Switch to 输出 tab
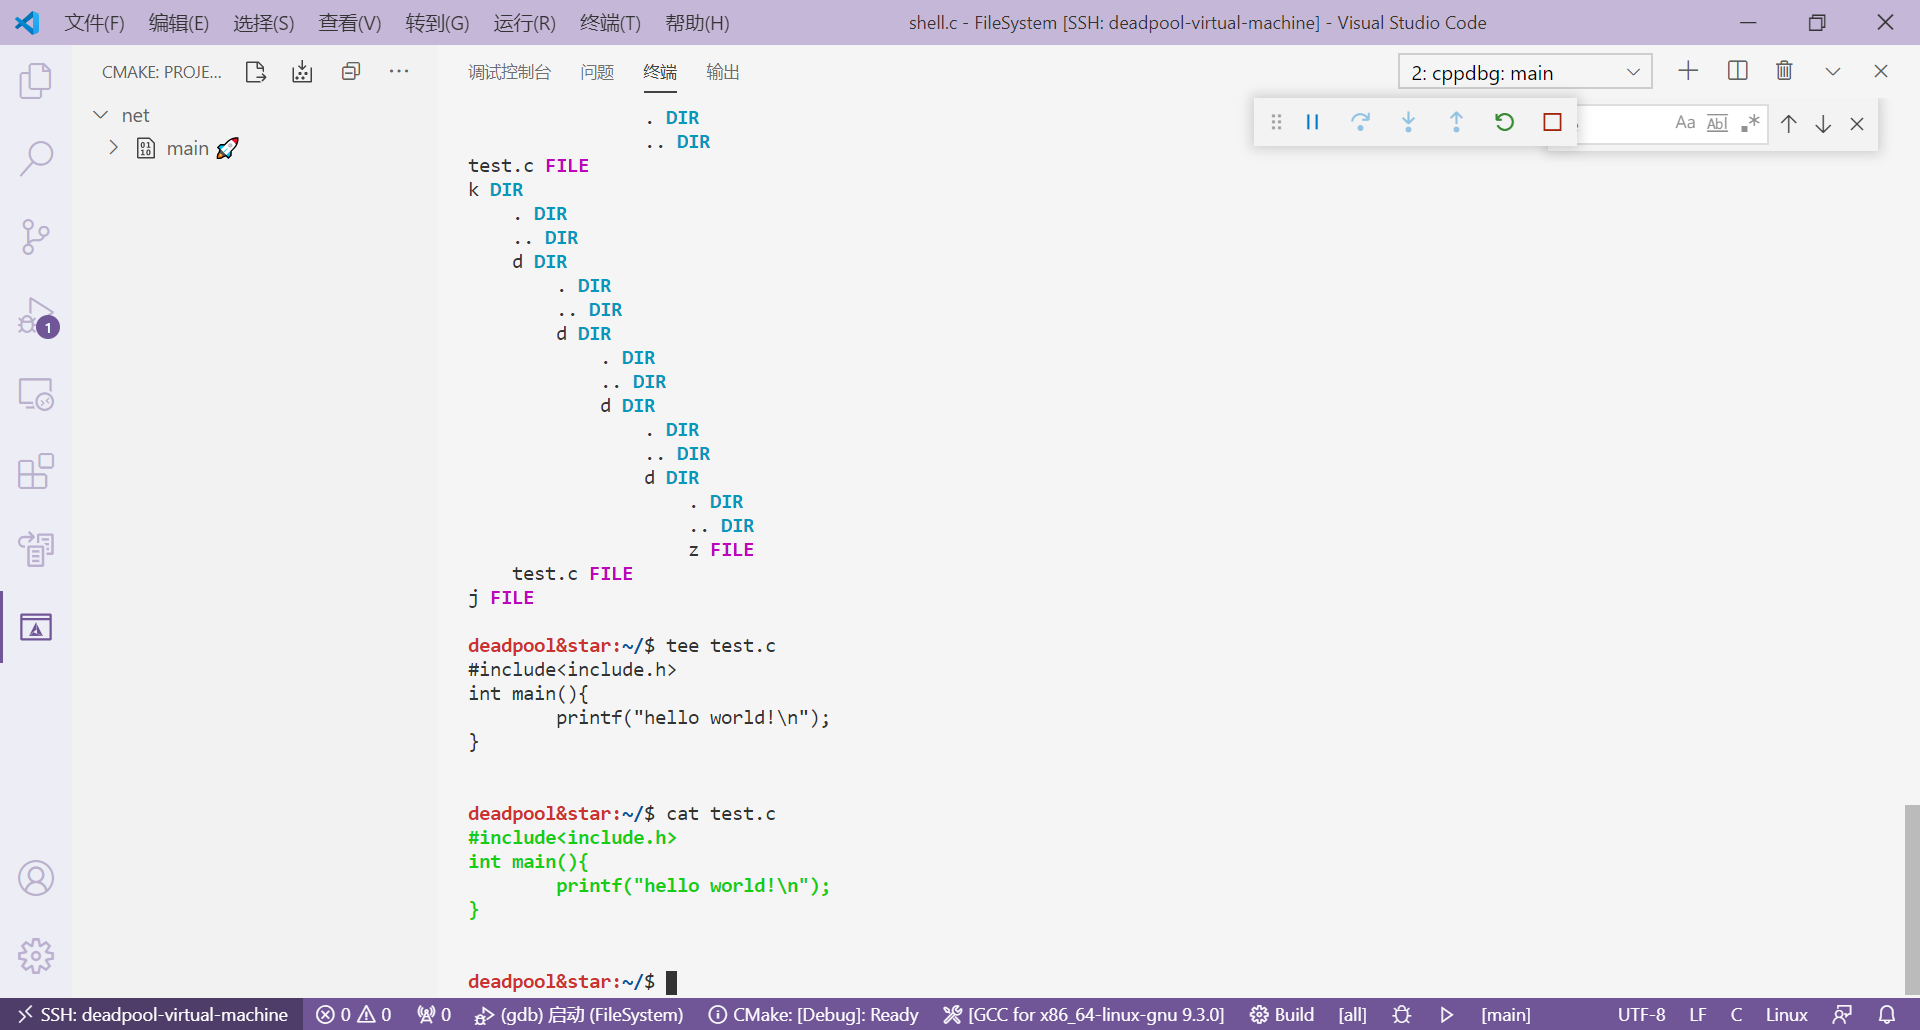Screen dimensions: 1920x1030 point(723,72)
